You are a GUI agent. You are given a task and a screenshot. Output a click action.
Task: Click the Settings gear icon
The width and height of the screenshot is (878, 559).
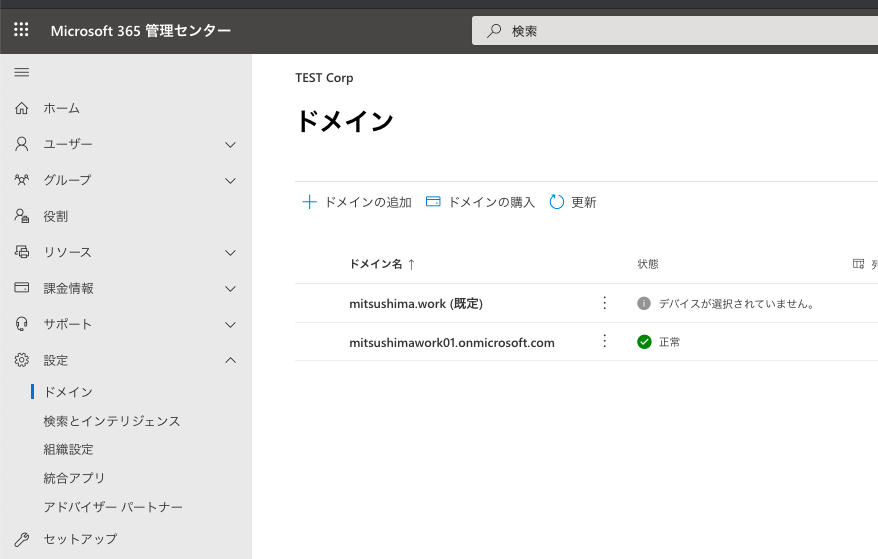click(x=21, y=360)
